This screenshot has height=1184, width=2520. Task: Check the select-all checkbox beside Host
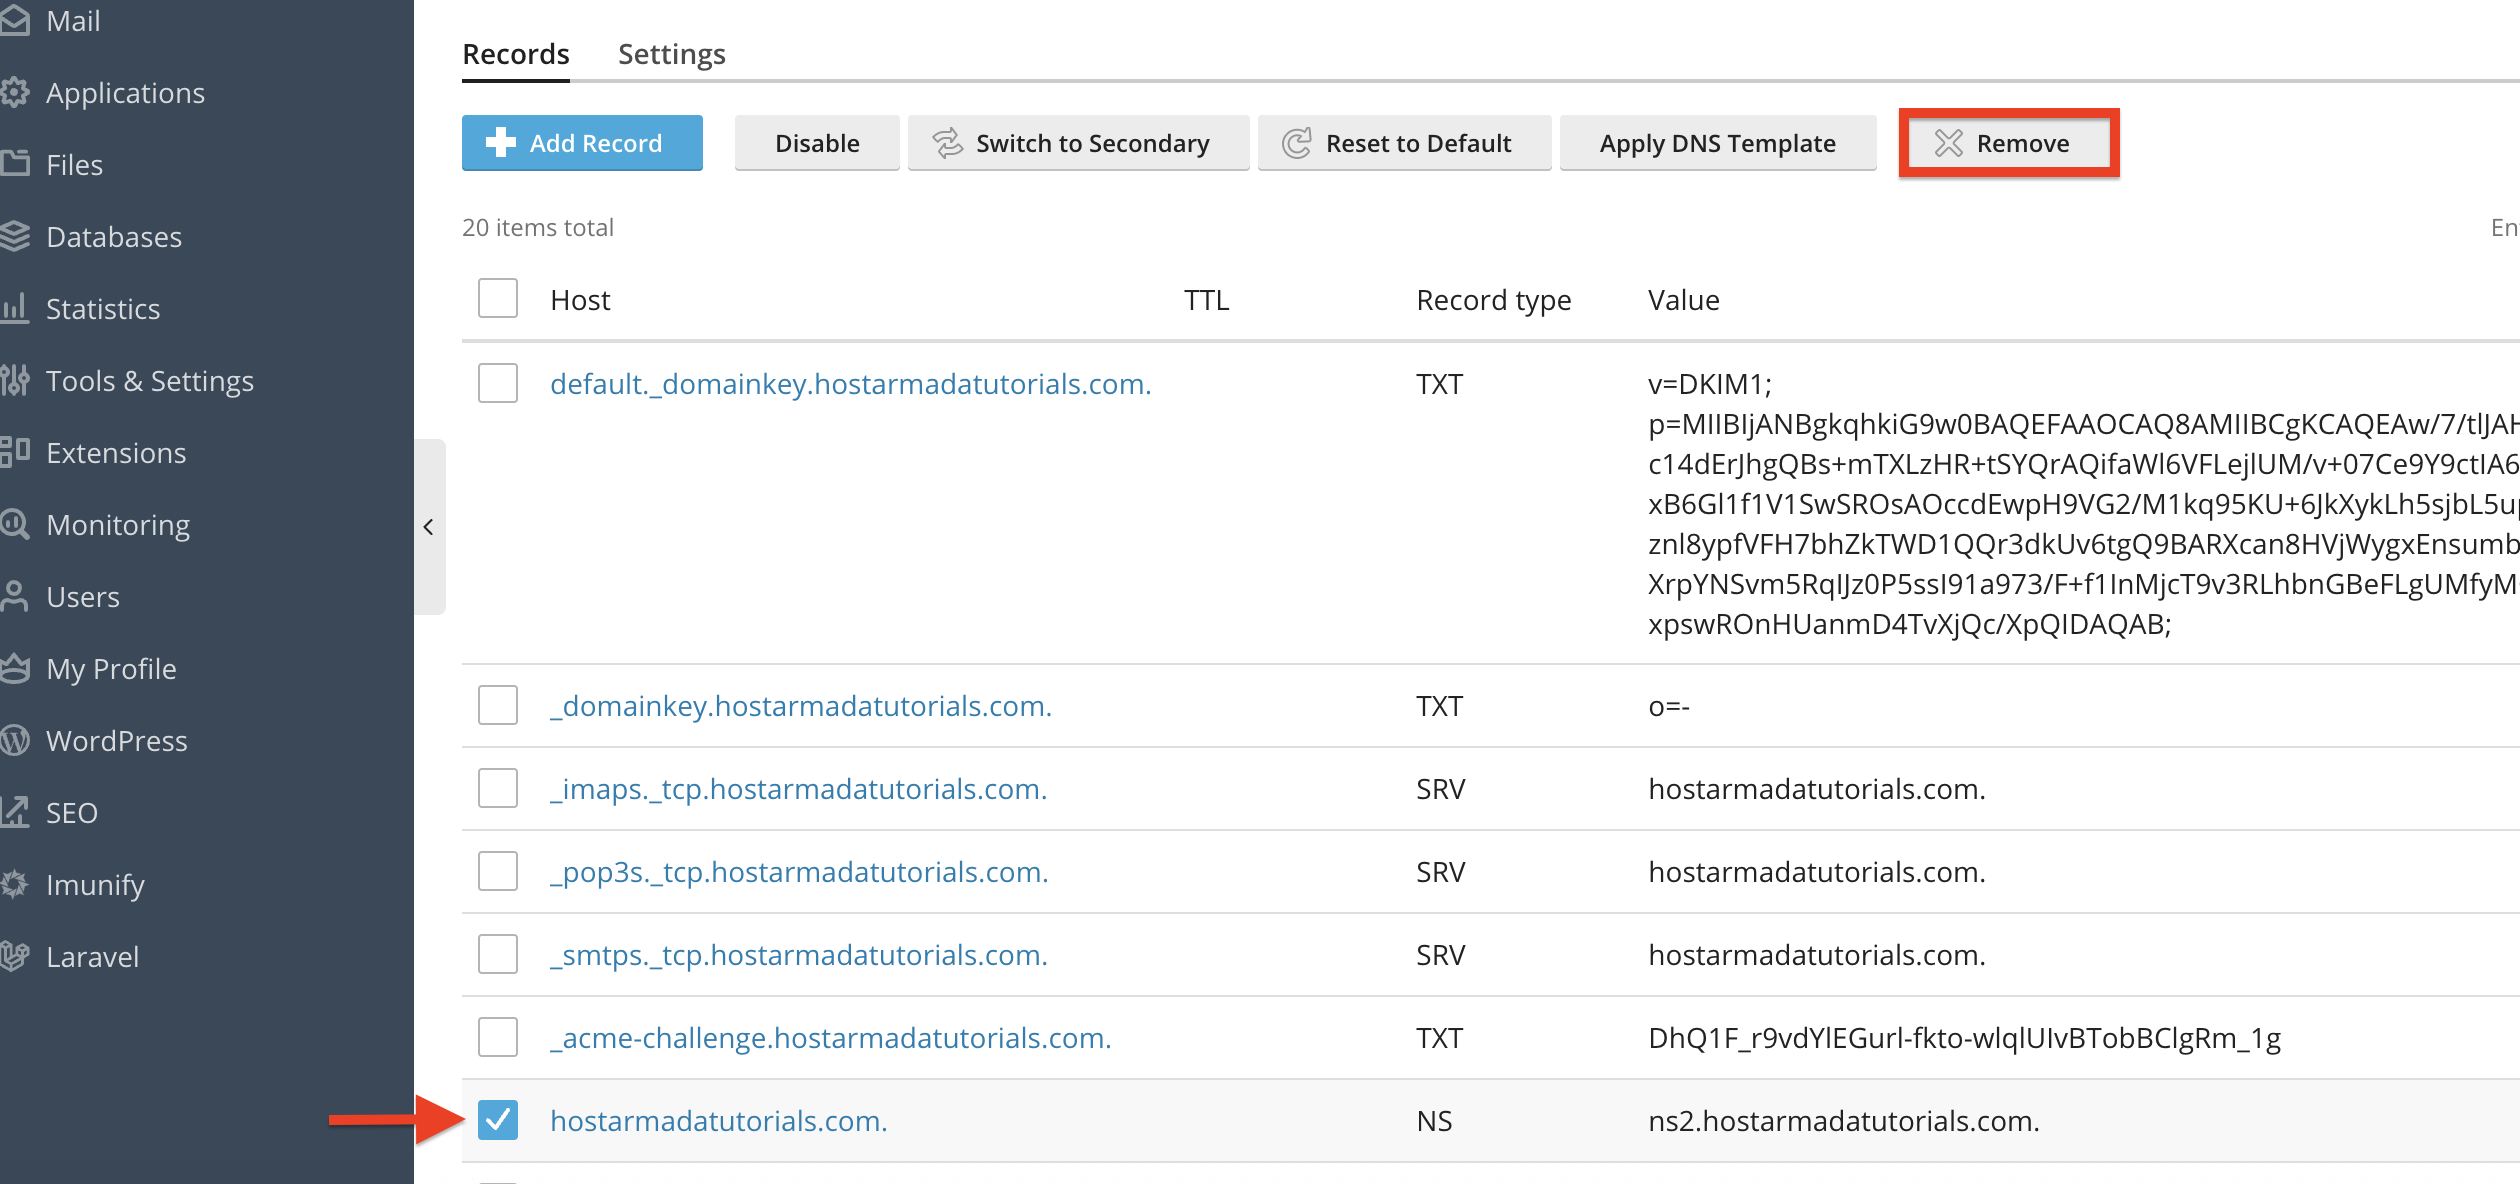tap(497, 299)
